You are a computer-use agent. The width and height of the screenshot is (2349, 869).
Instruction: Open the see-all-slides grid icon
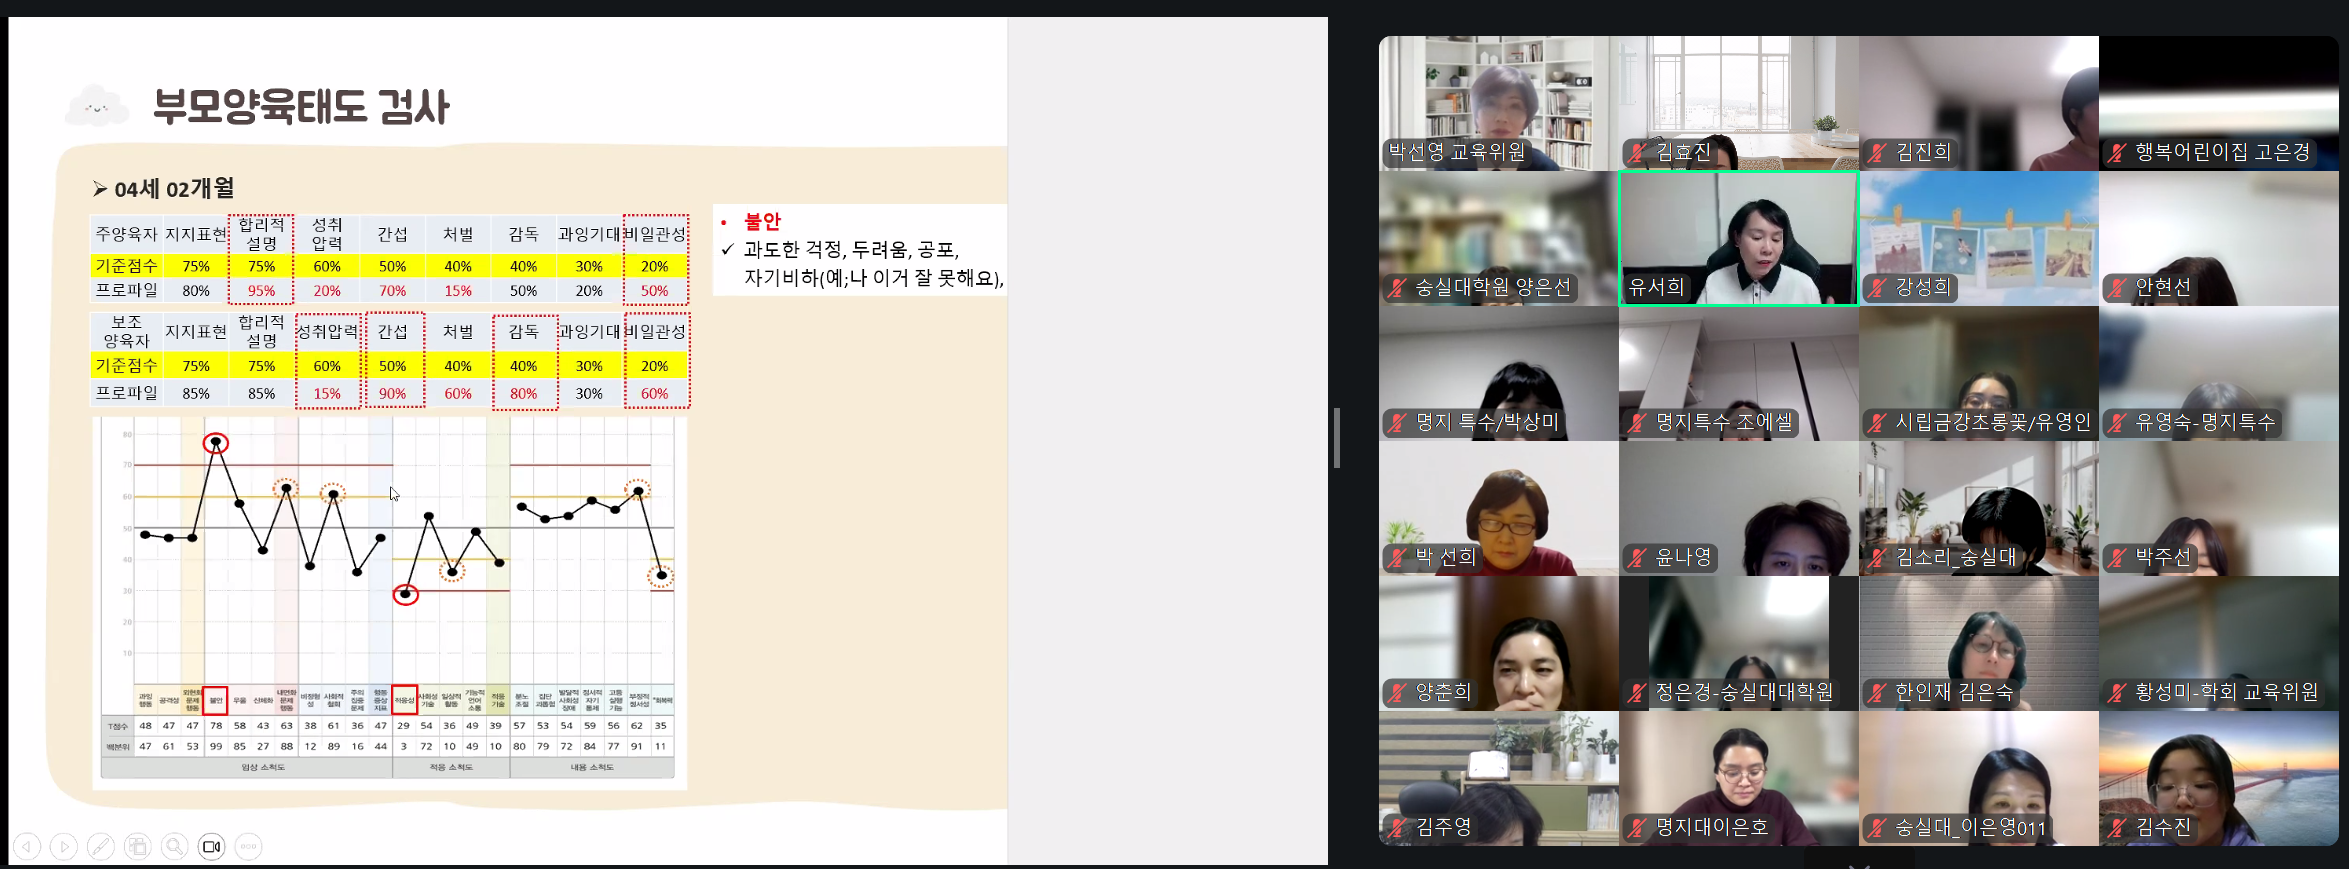tap(138, 847)
